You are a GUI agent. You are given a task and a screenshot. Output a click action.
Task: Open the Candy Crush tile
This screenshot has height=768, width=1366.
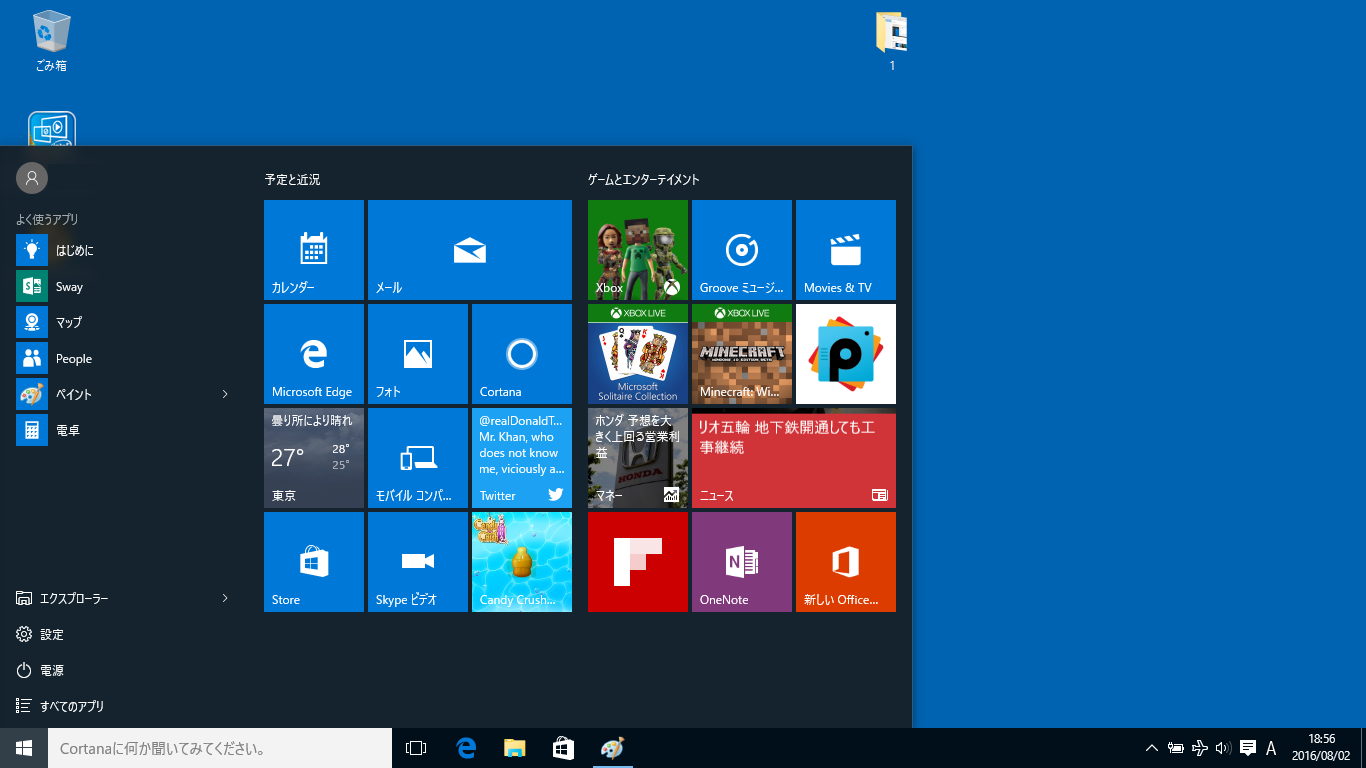[x=522, y=562]
